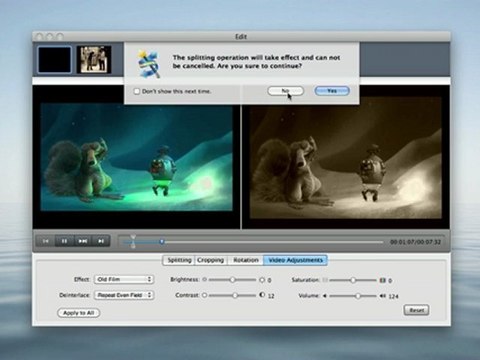Click the app icon in the dialog
This screenshot has width=480, height=360.
click(149, 64)
